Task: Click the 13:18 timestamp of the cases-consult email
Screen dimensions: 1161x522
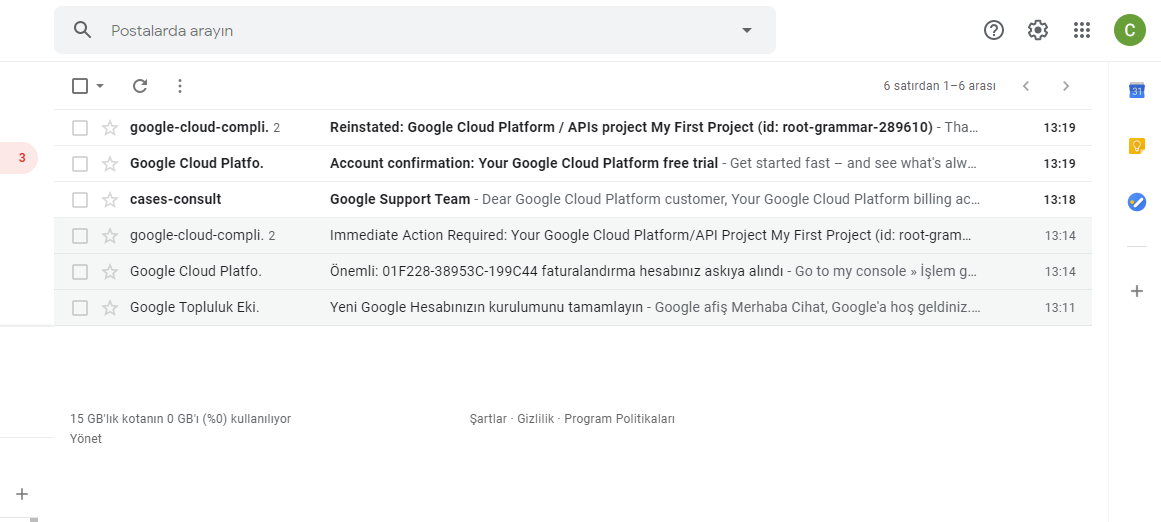Action: pos(1060,200)
